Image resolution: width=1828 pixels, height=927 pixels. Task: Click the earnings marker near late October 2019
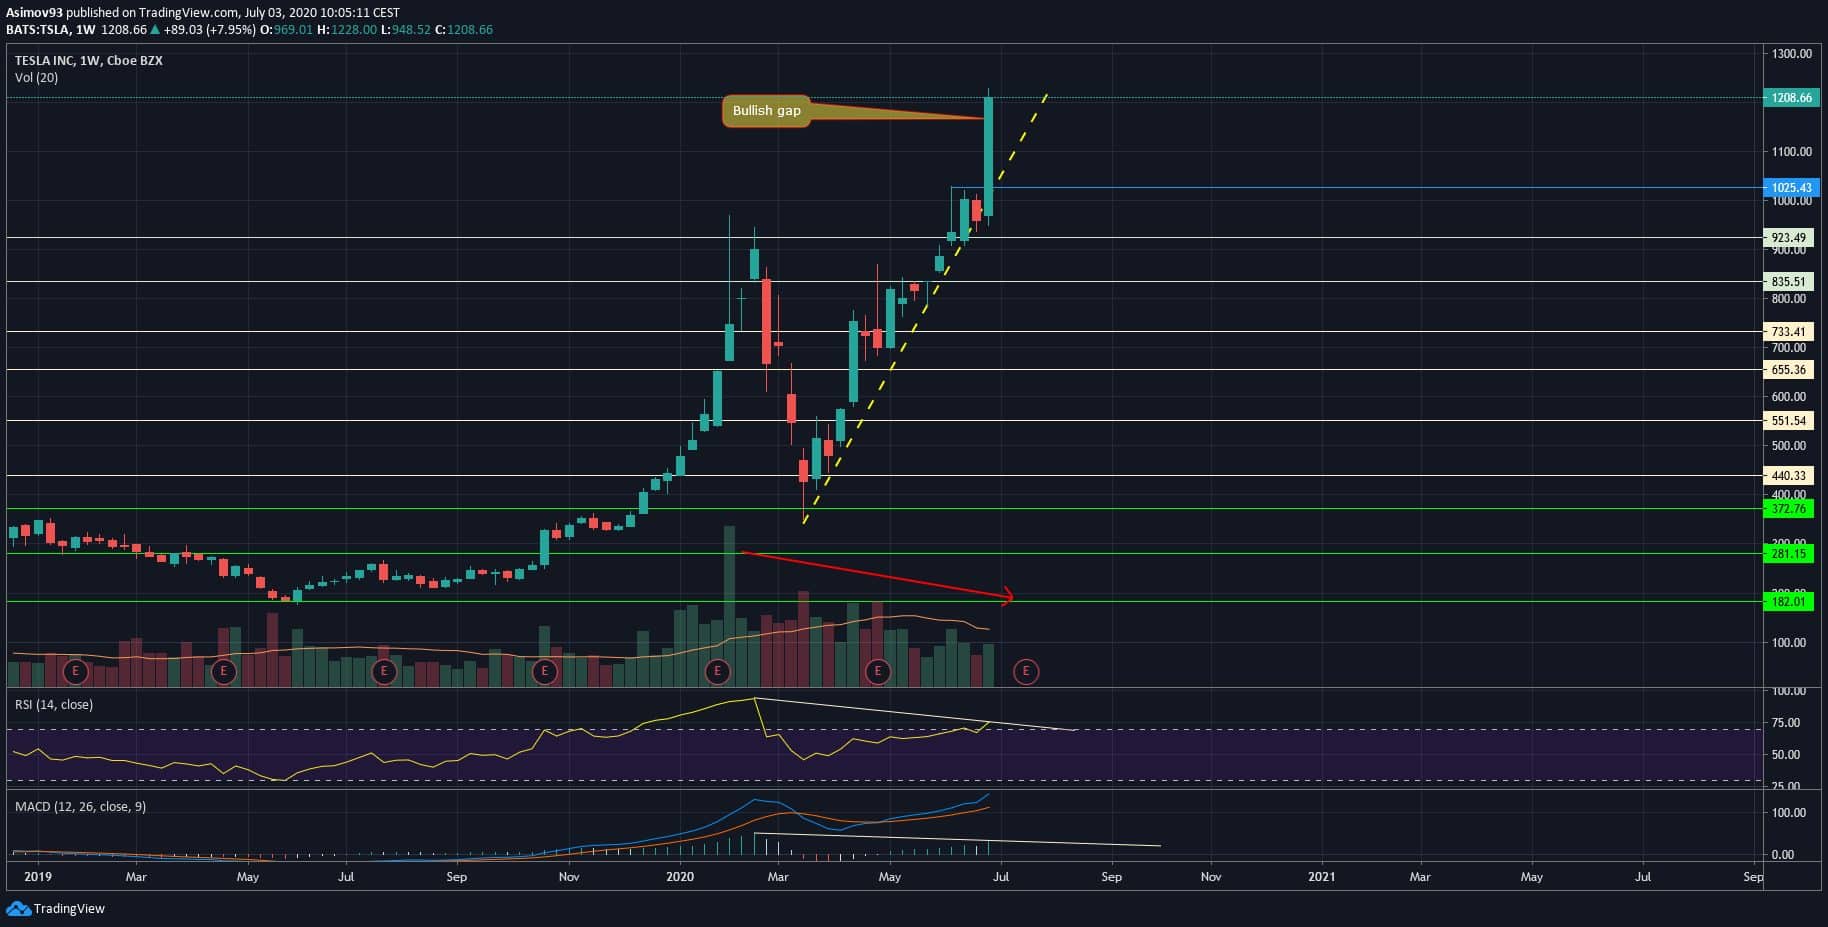coord(544,671)
